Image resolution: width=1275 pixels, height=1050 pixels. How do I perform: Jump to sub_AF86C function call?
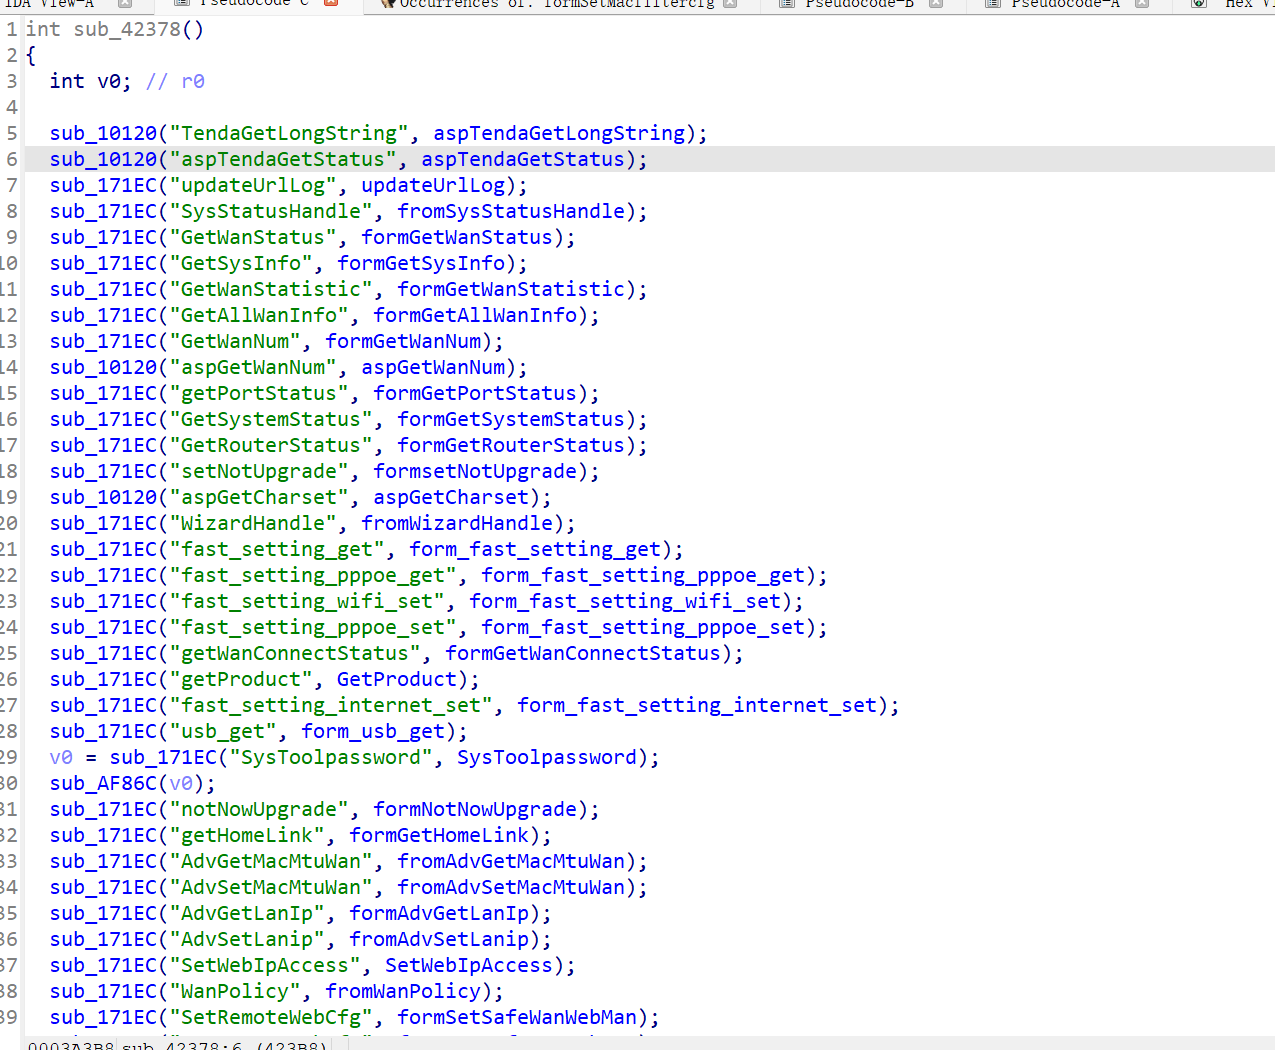coord(103,783)
